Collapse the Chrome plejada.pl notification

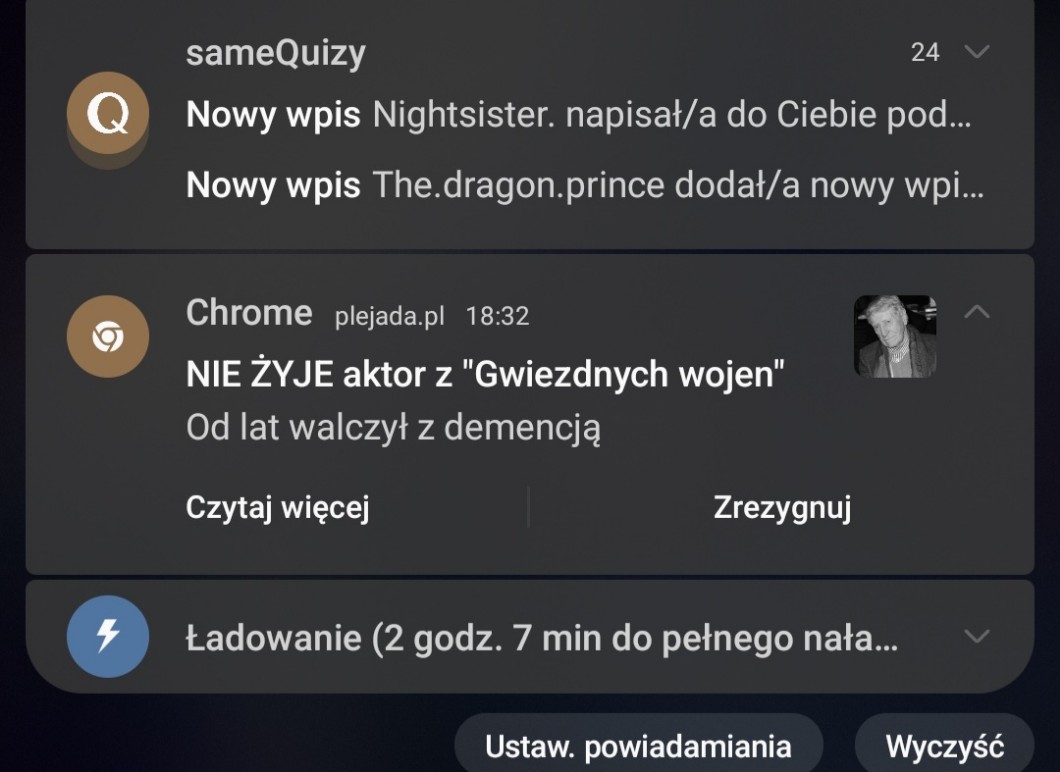(976, 312)
